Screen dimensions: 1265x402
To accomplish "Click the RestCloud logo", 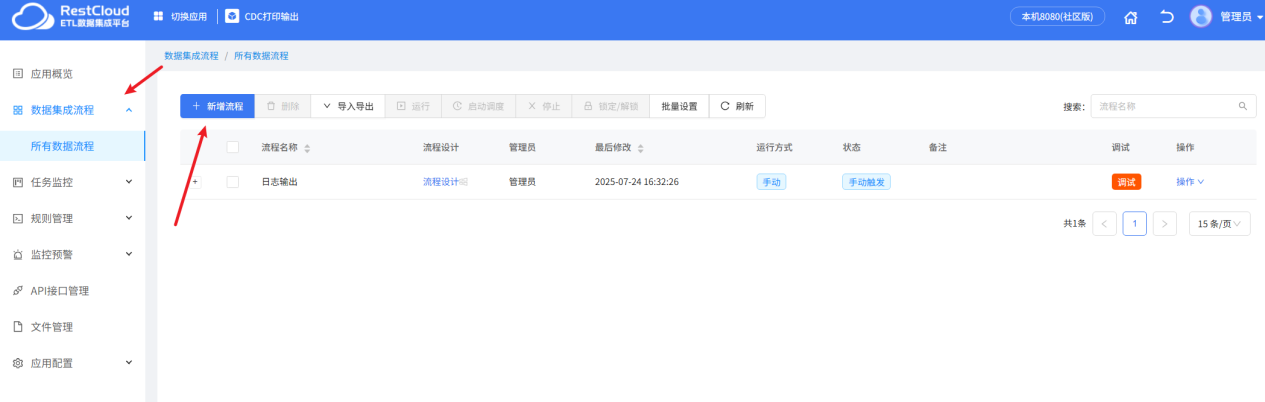I will point(72,16).
